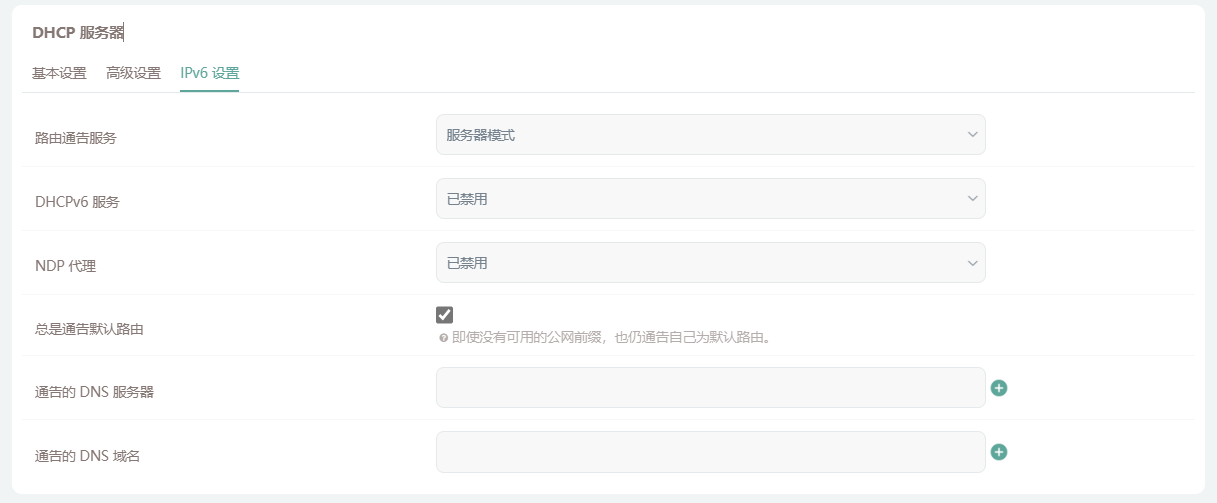This screenshot has width=1217, height=503.
Task: Focus the 通告的 DNS 服务器 input field
Action: [x=710, y=388]
